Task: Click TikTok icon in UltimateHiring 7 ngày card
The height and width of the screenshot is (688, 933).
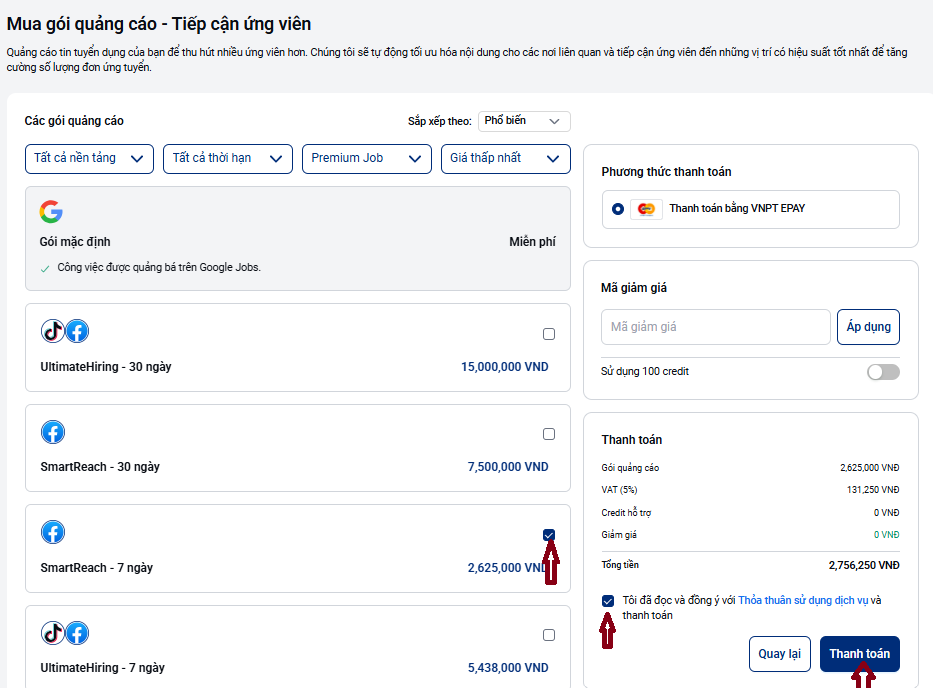Action: pos(52,633)
